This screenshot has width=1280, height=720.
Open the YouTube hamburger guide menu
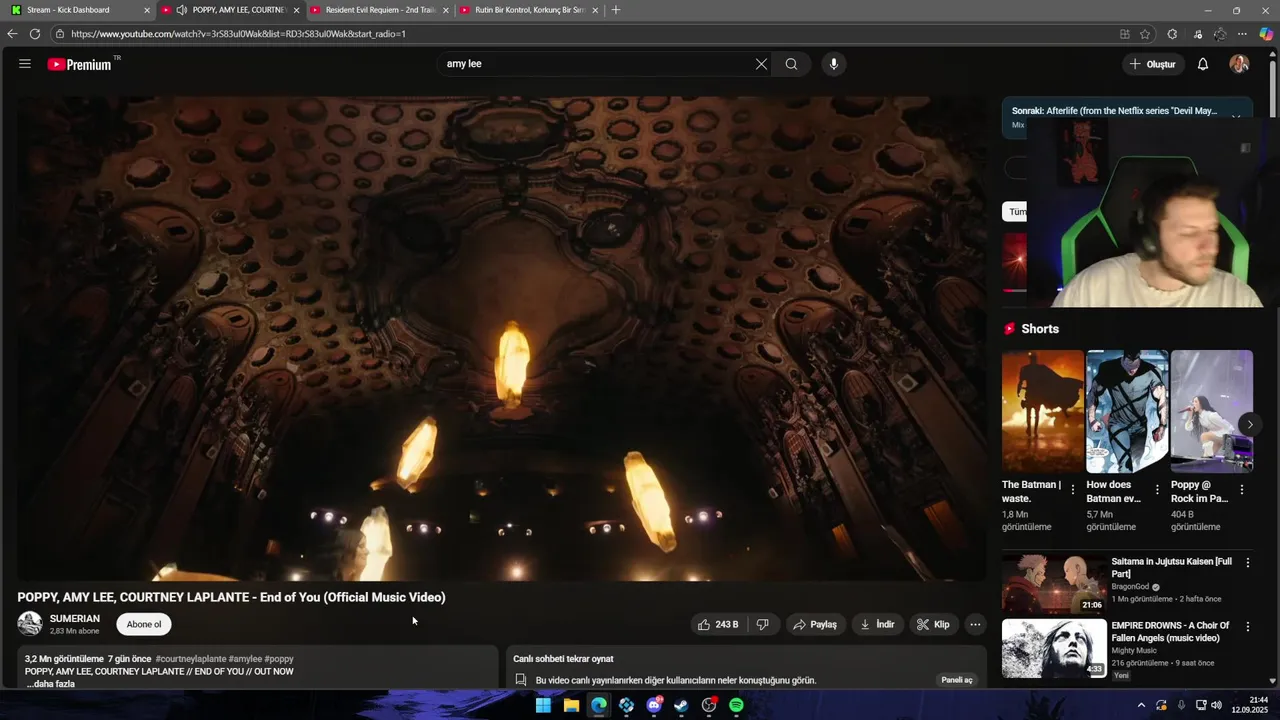tap(25, 64)
